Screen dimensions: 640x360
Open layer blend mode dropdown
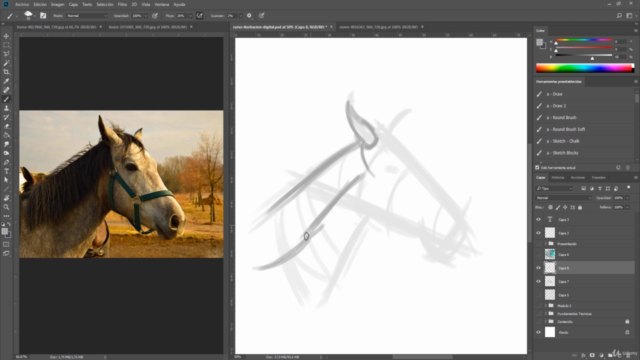[x=563, y=198]
